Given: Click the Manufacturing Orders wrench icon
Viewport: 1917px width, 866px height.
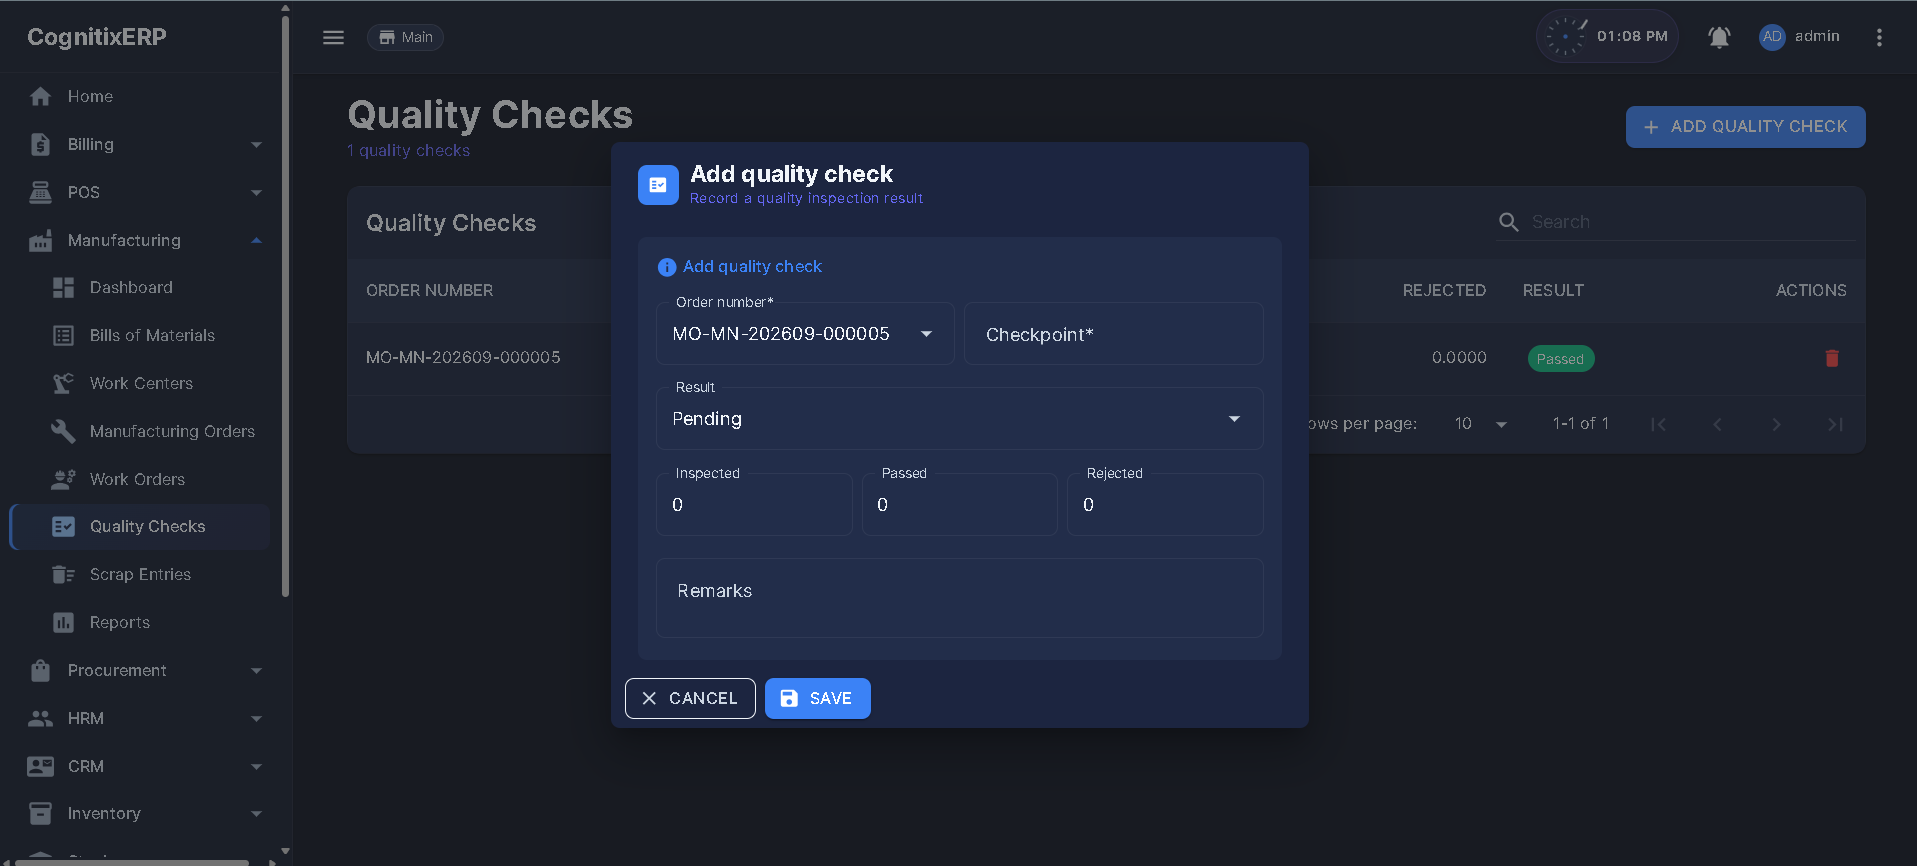Looking at the screenshot, I should tap(63, 431).
